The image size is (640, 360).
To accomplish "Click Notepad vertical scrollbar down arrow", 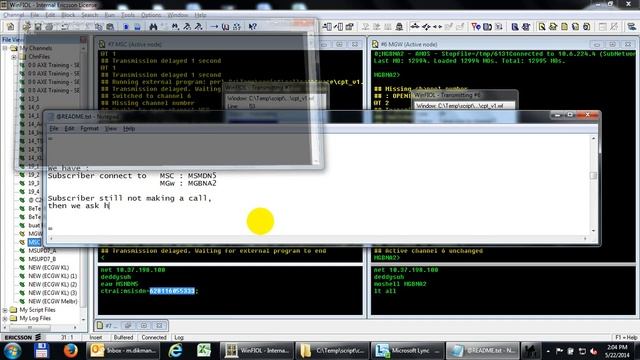I will [593, 231].
